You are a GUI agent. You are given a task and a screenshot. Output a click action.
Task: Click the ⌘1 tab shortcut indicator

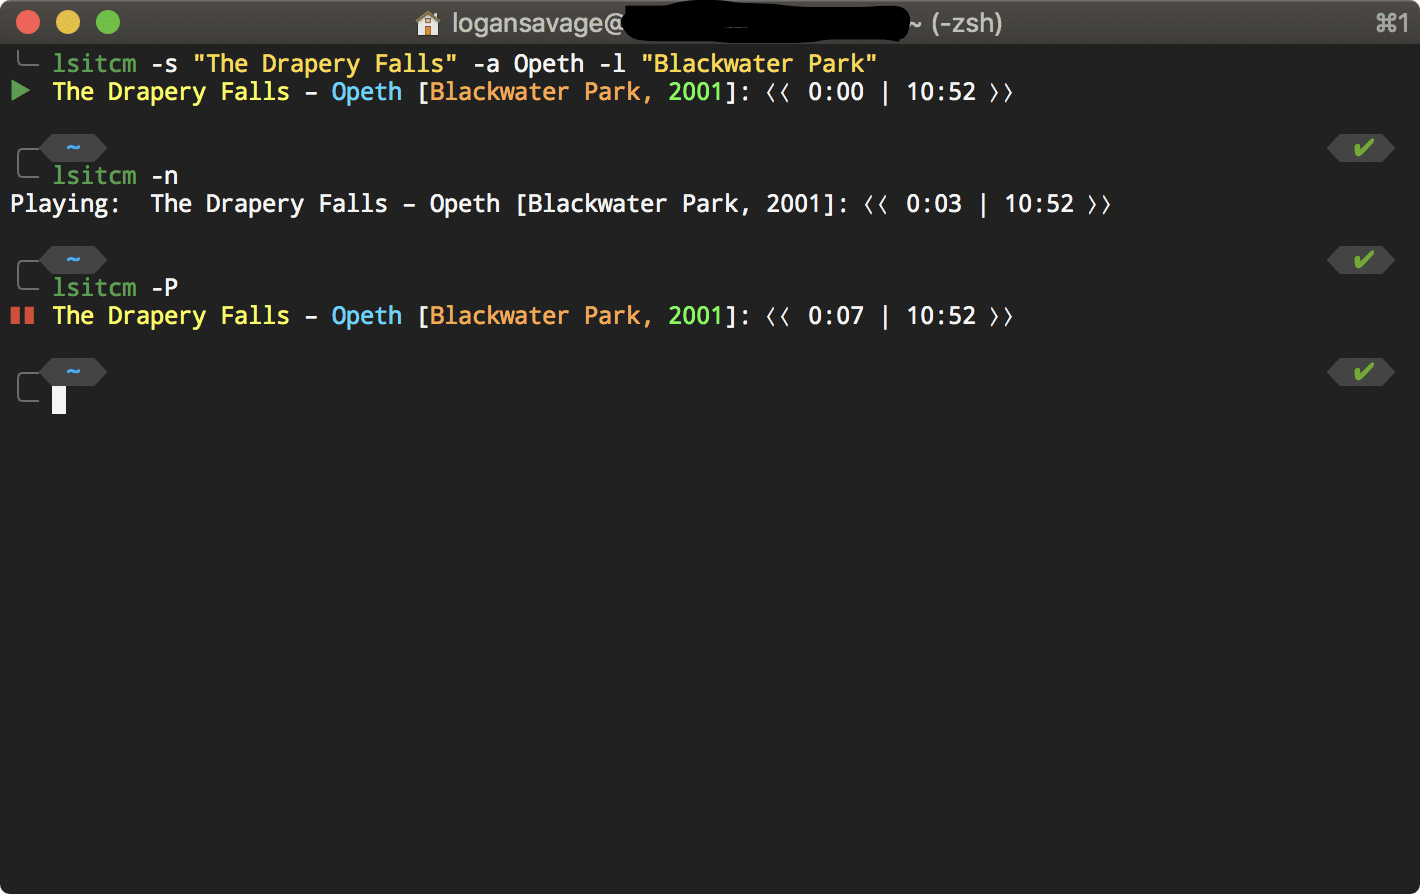point(1392,22)
